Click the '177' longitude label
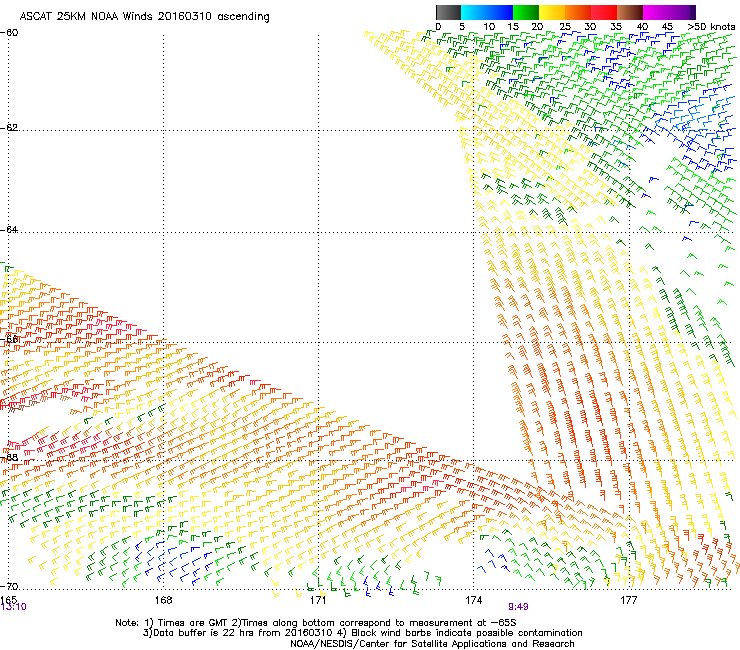740x650 pixels. [x=628, y=600]
